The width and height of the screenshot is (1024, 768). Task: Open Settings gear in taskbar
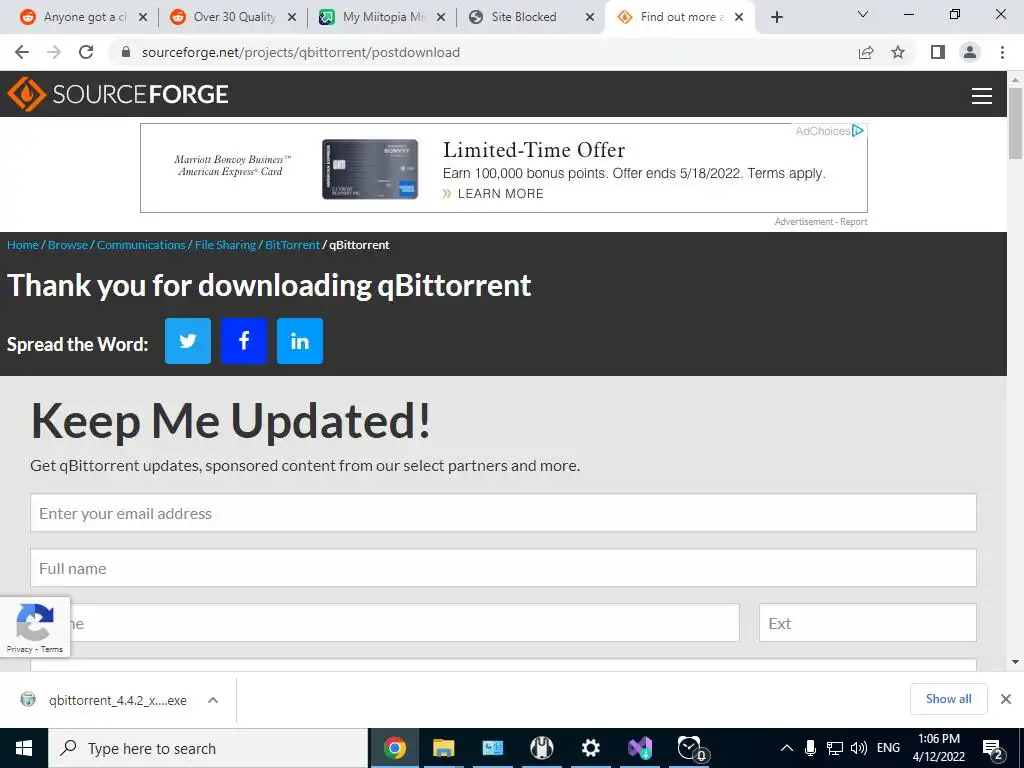[x=590, y=748]
